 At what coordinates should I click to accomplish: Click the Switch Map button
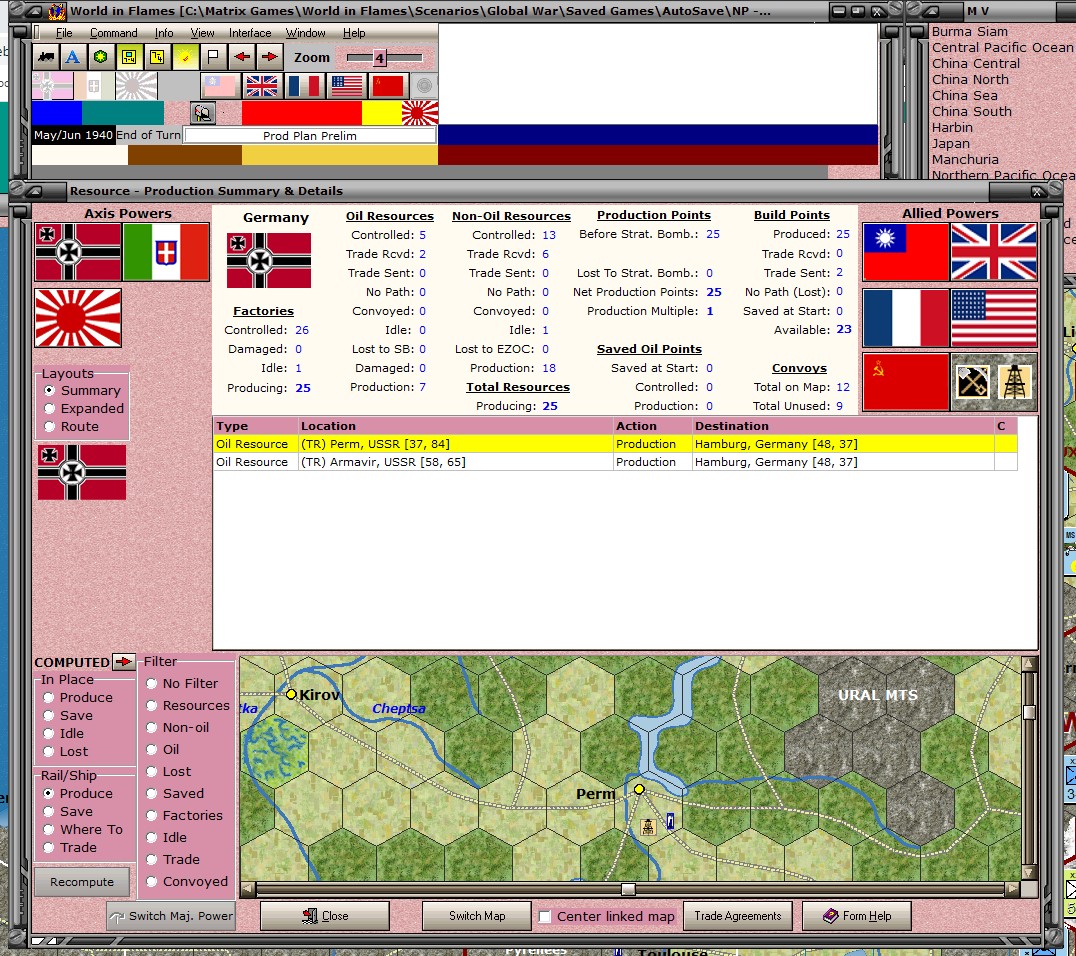(477, 916)
